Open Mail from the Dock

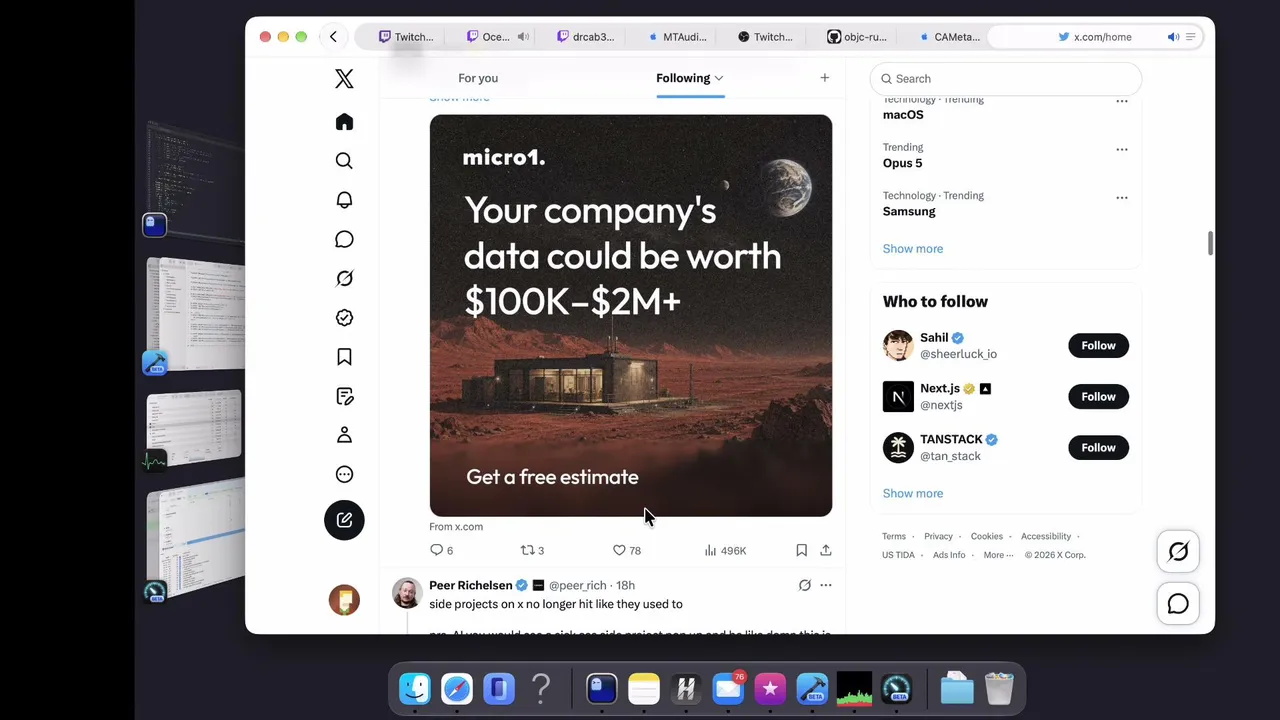[x=727, y=689]
